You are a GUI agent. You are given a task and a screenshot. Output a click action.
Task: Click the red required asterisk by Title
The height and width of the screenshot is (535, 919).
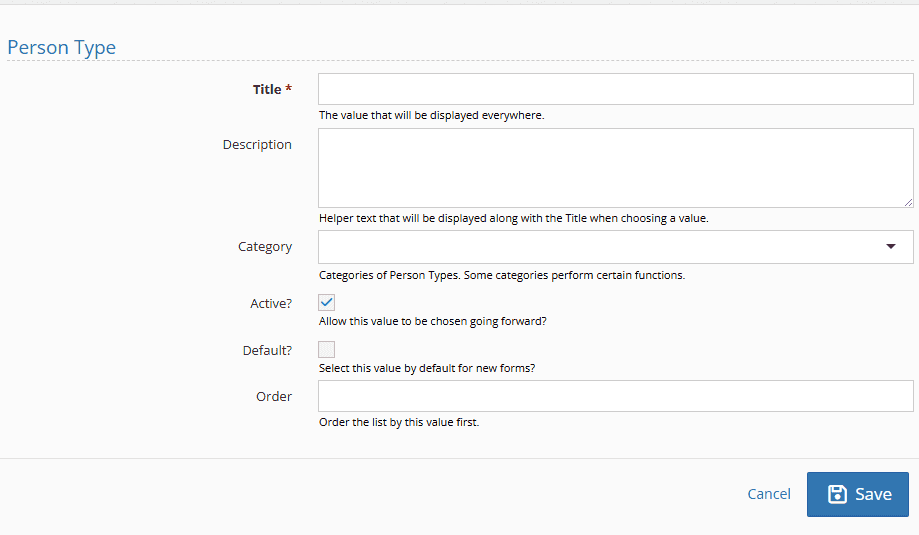289,89
